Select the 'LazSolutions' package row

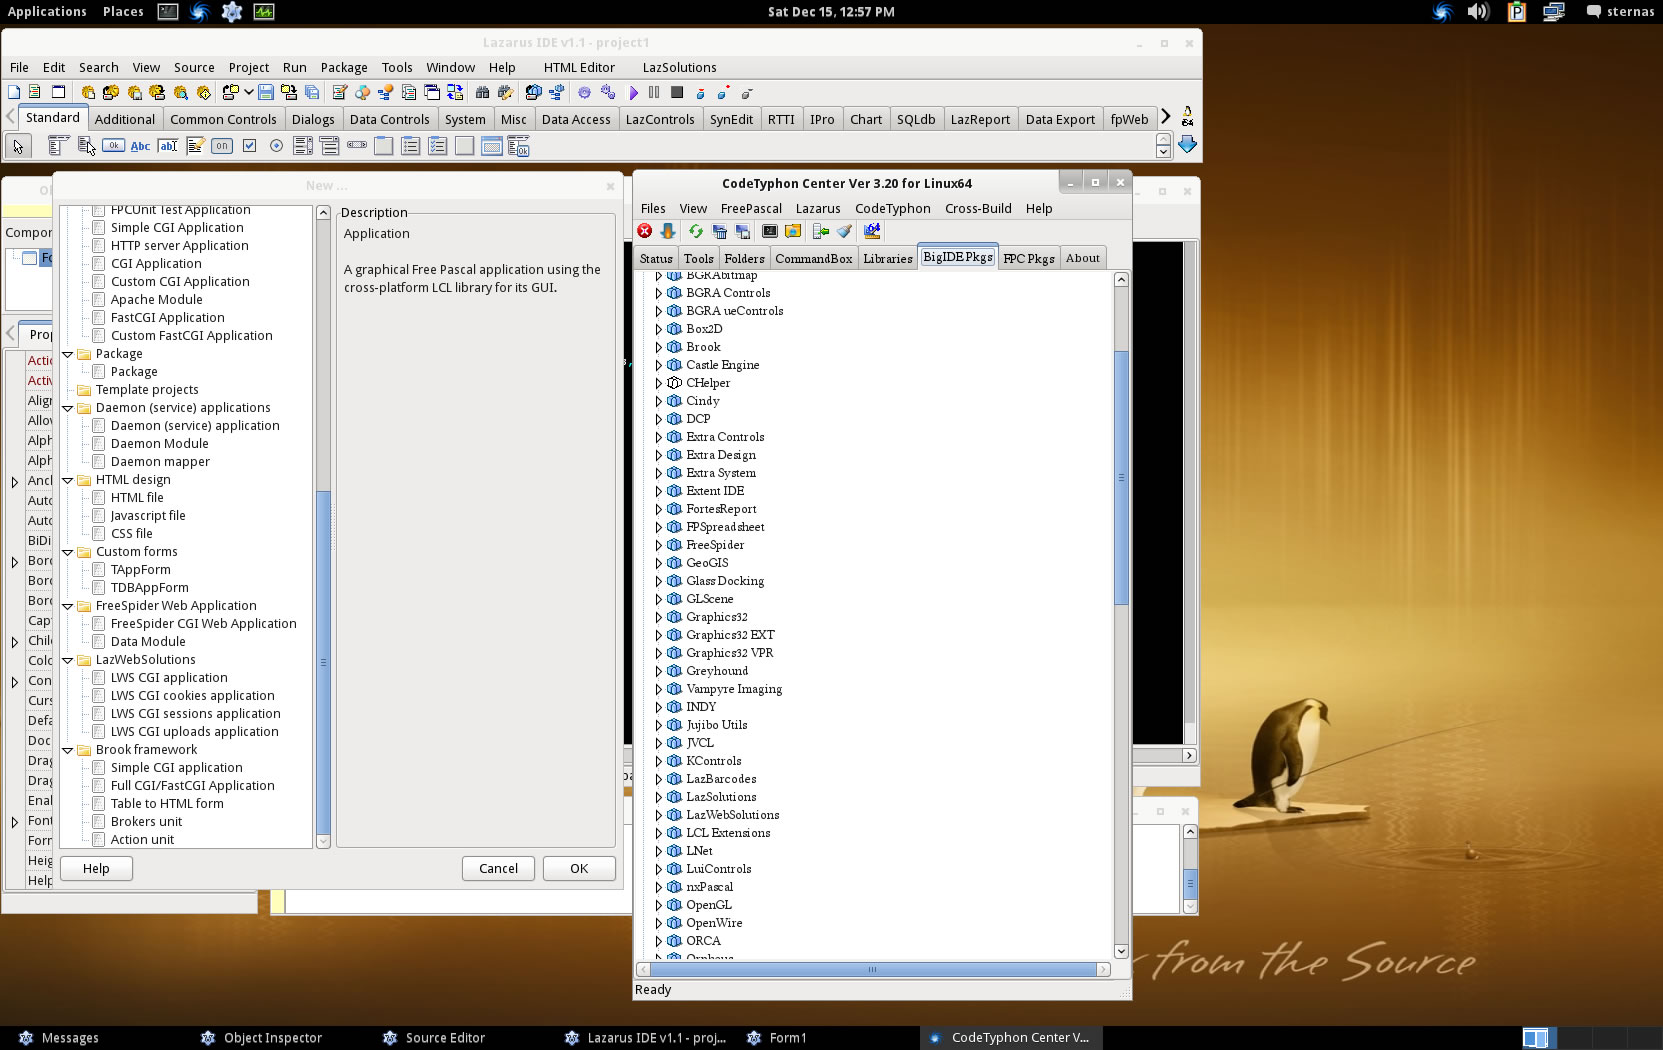[721, 797]
